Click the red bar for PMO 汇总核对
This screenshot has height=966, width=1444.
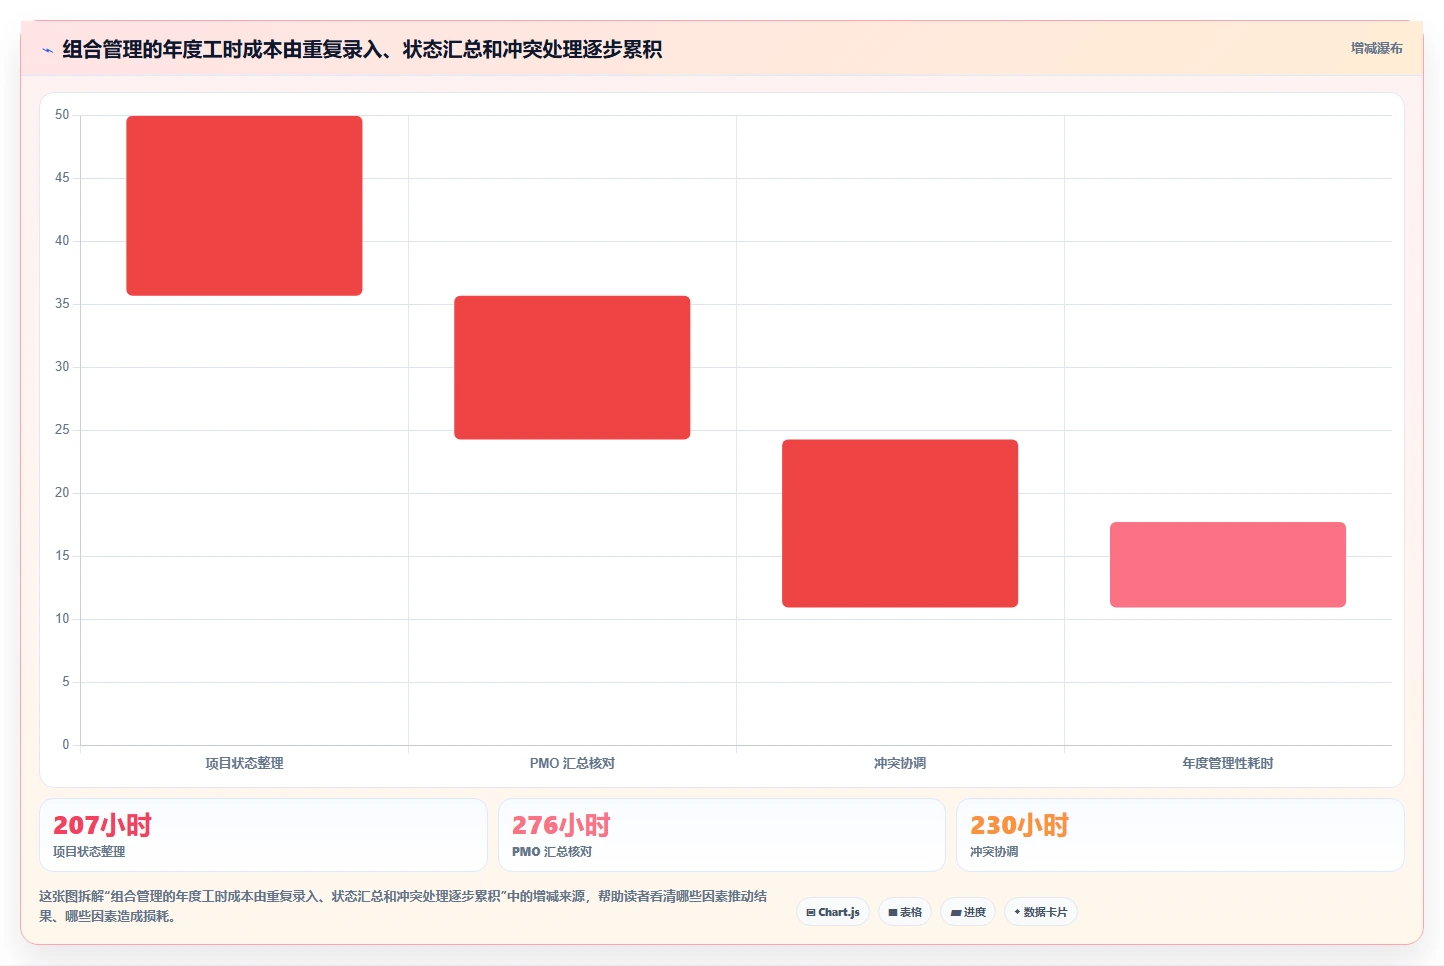click(x=572, y=367)
